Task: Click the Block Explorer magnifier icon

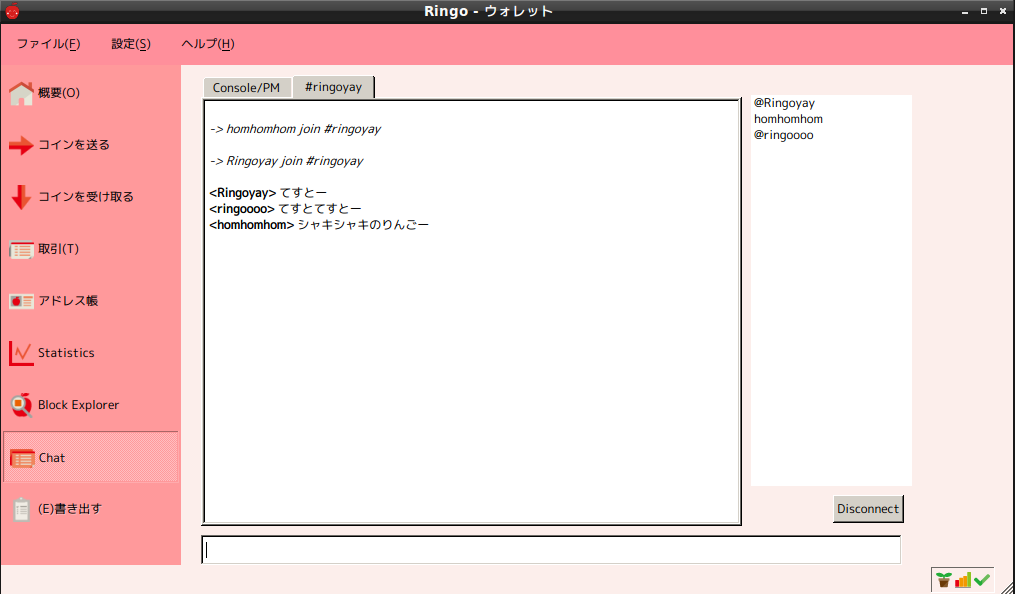Action: 21,405
